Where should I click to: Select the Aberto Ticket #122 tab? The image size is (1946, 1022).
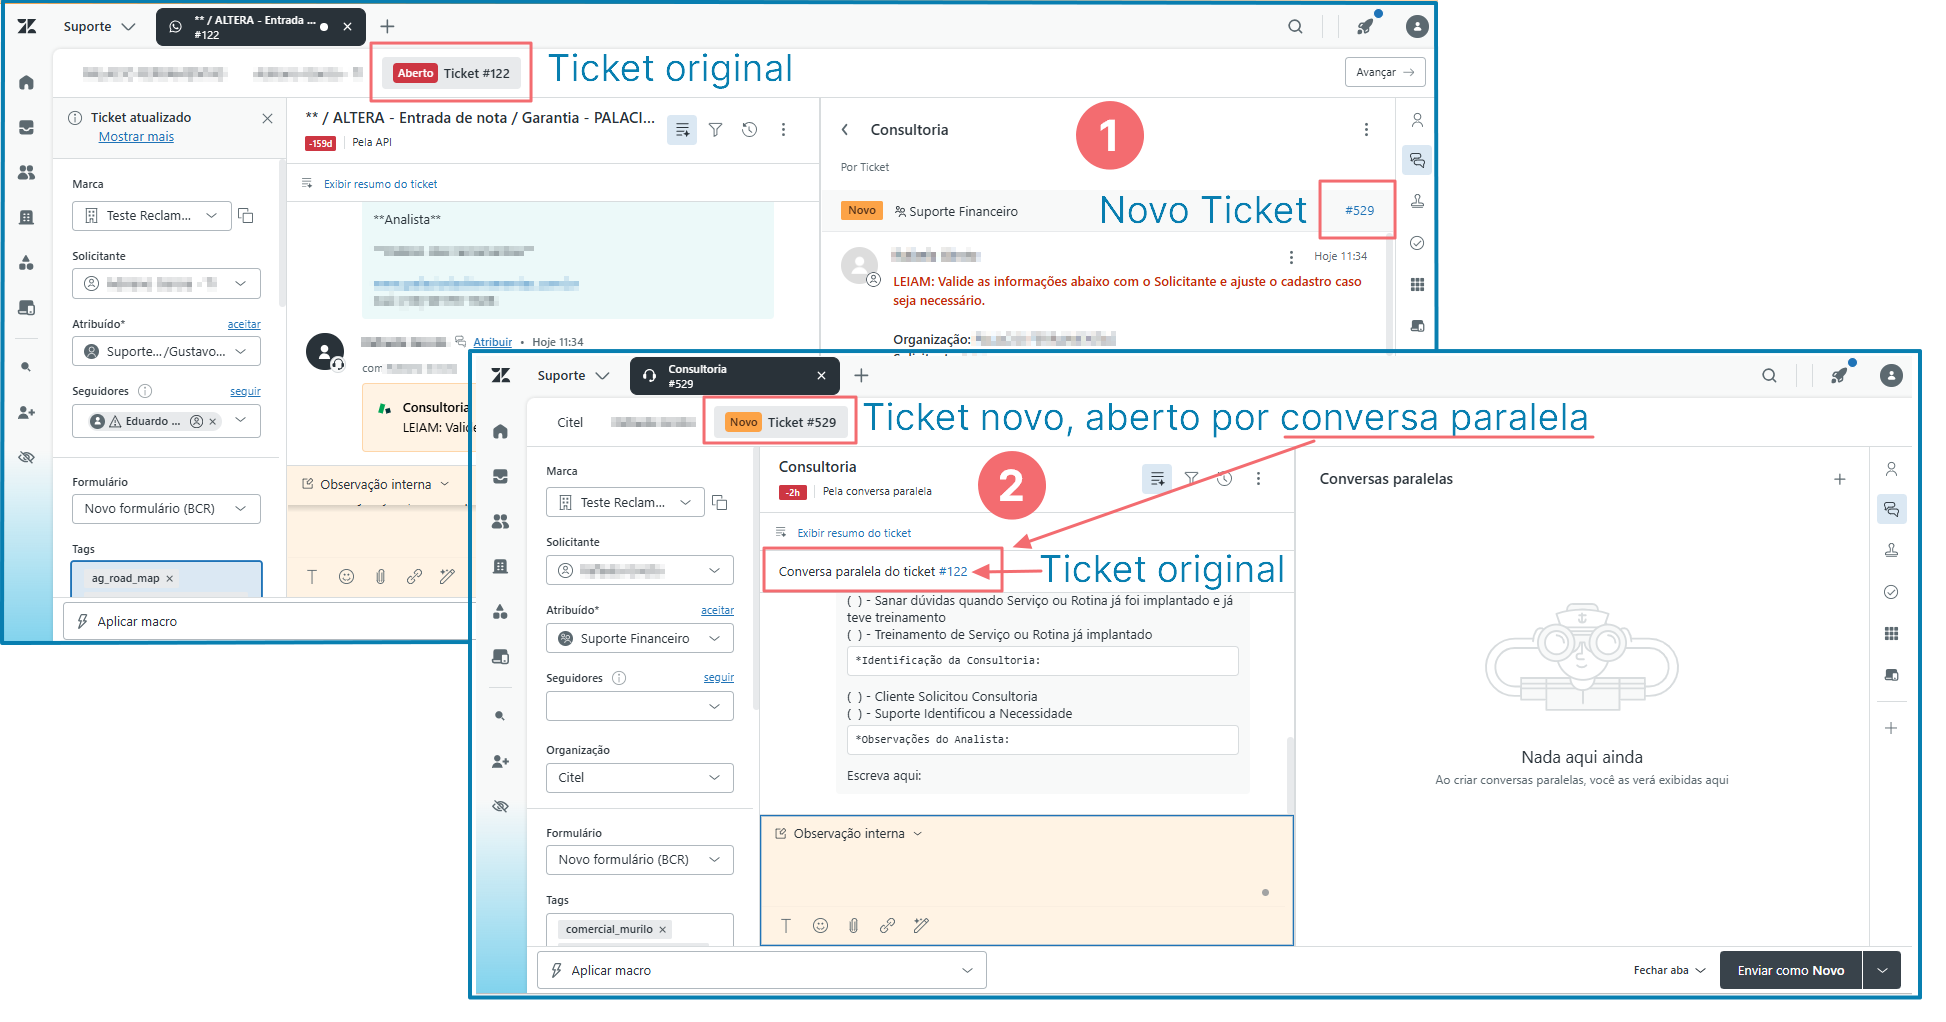pos(452,73)
